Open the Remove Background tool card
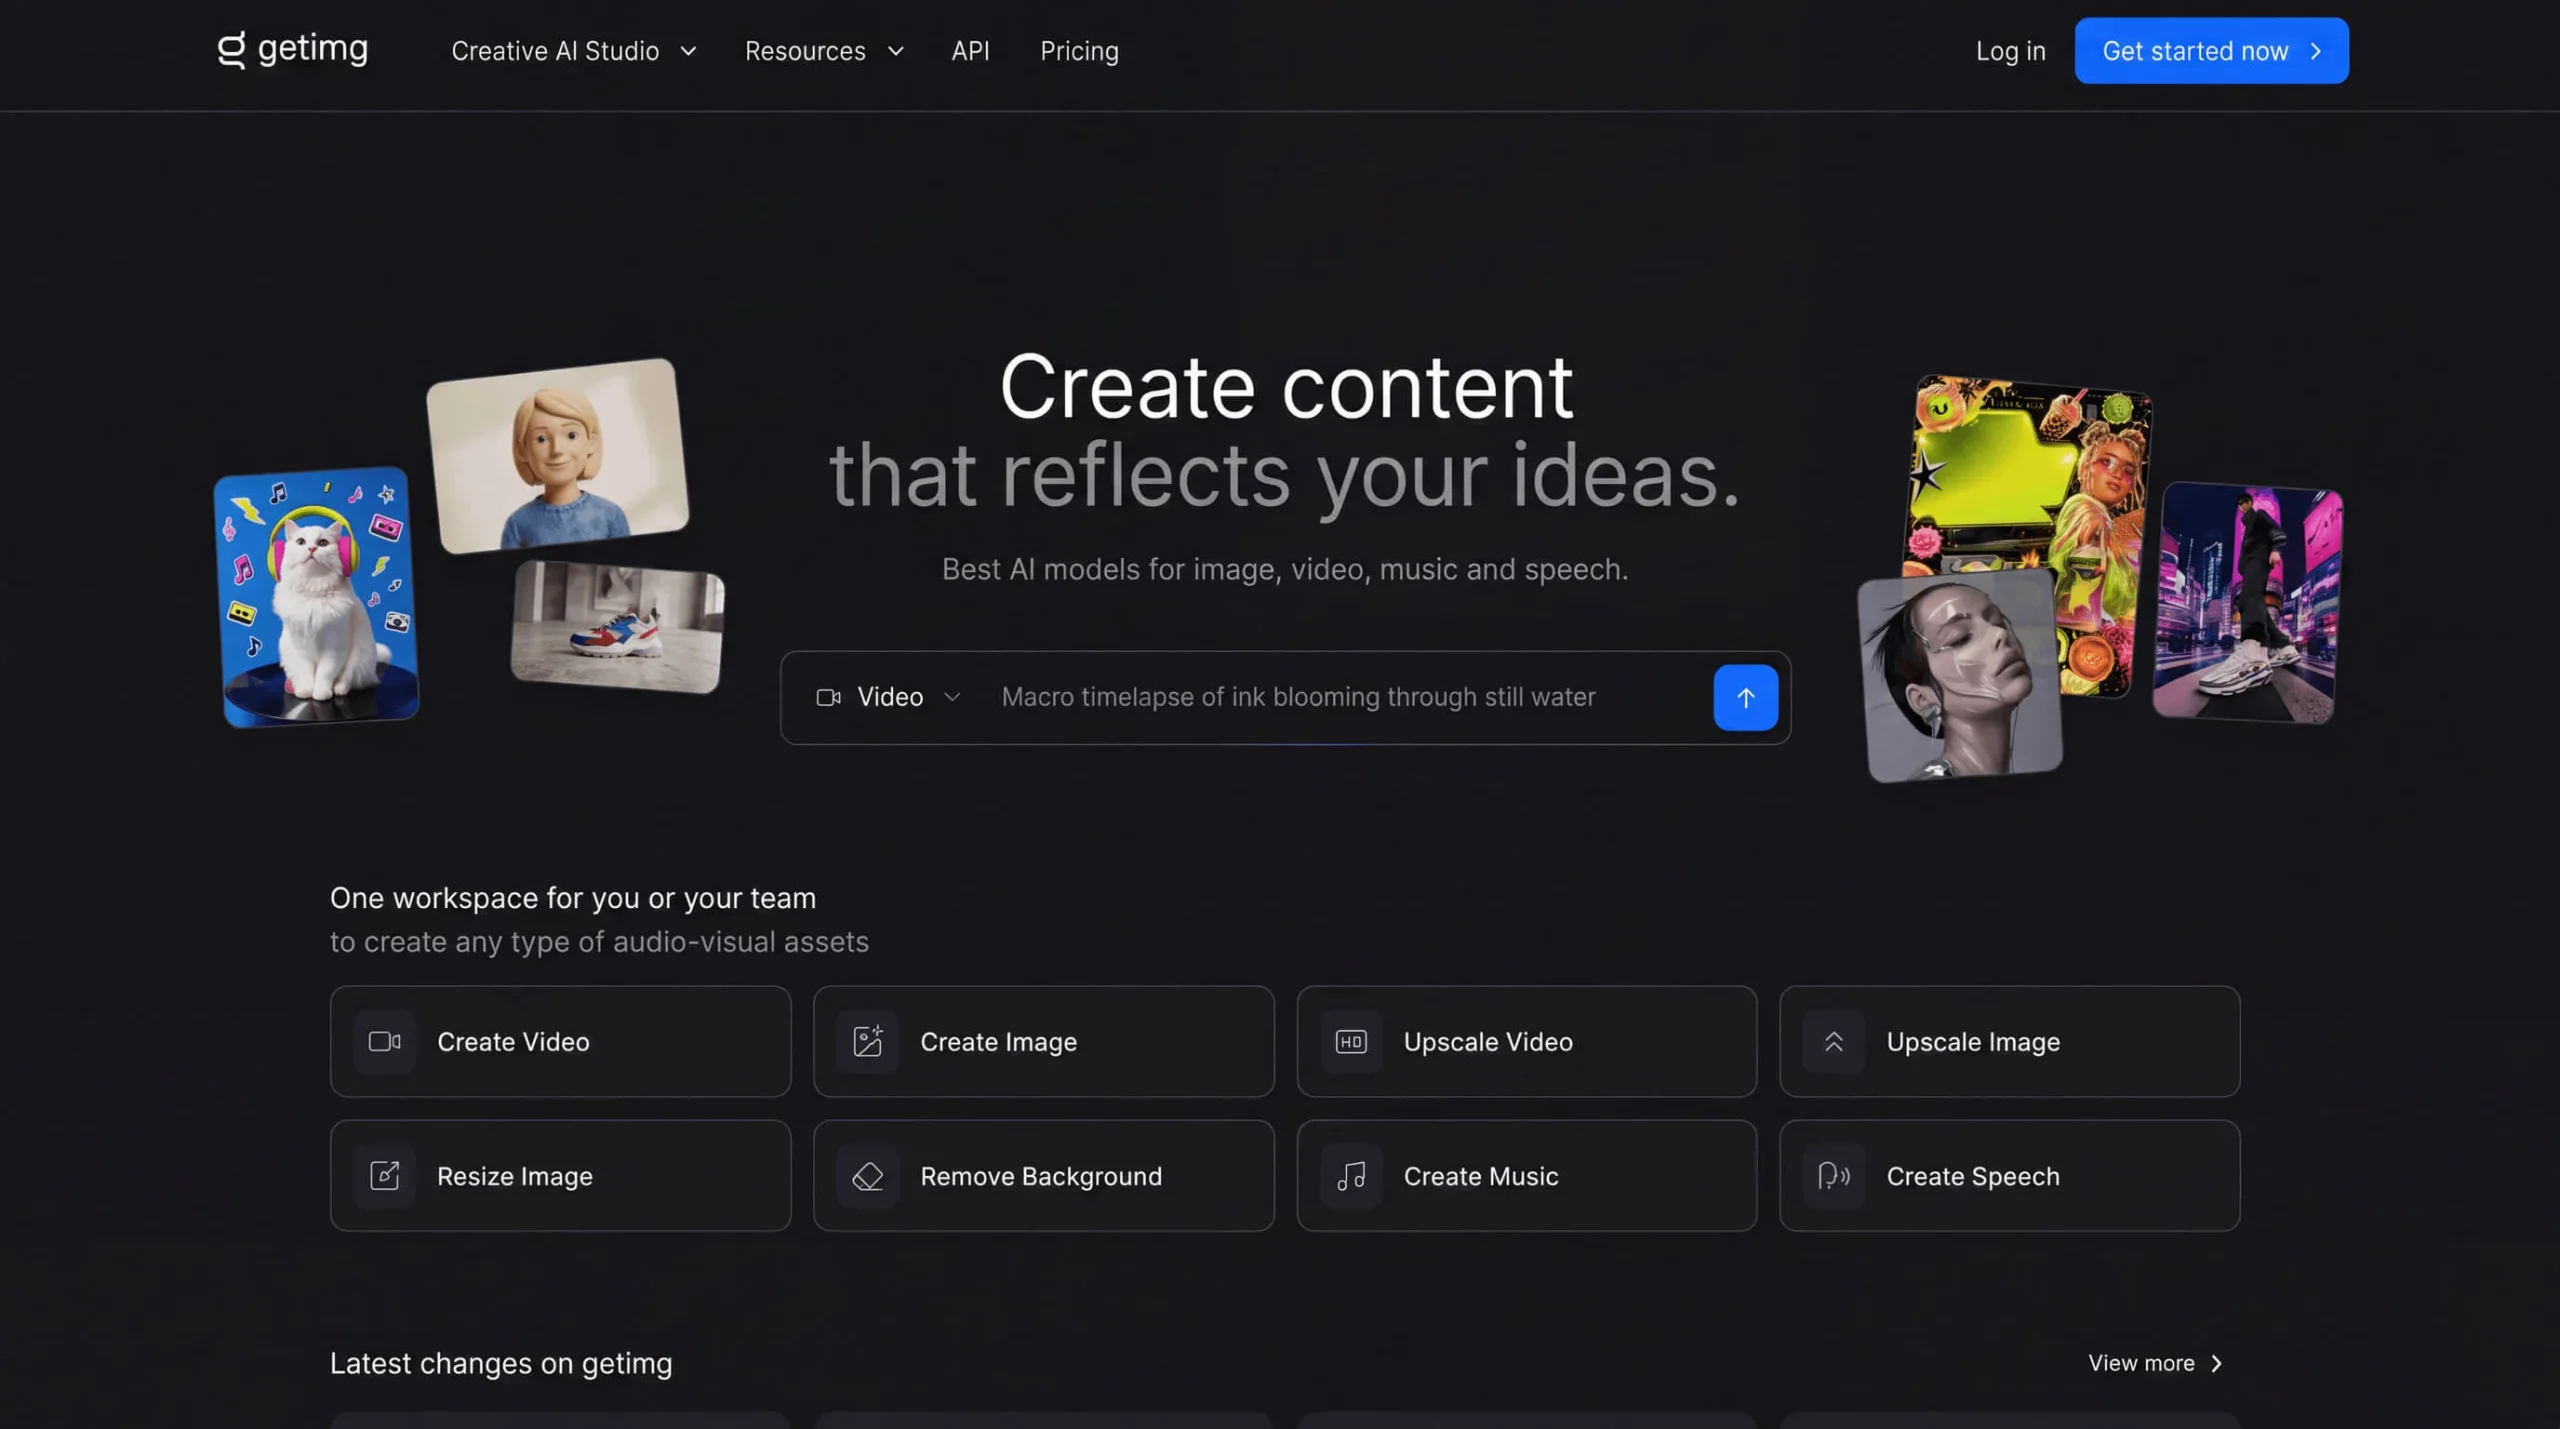Image resolution: width=2560 pixels, height=1429 pixels. (1043, 1175)
